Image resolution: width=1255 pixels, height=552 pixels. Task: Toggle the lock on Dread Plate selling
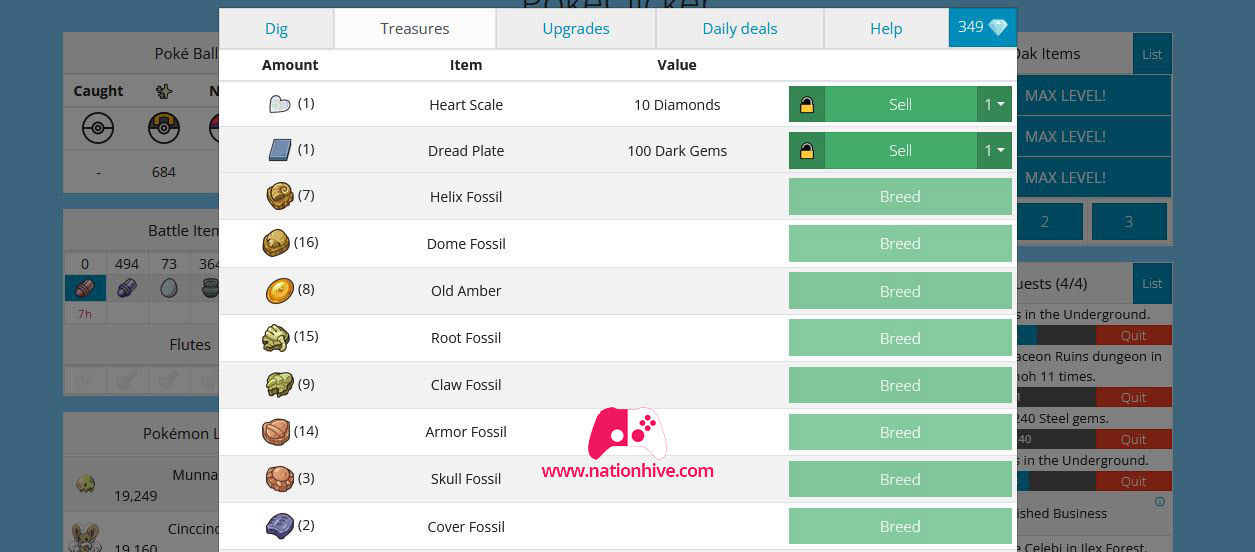807,150
